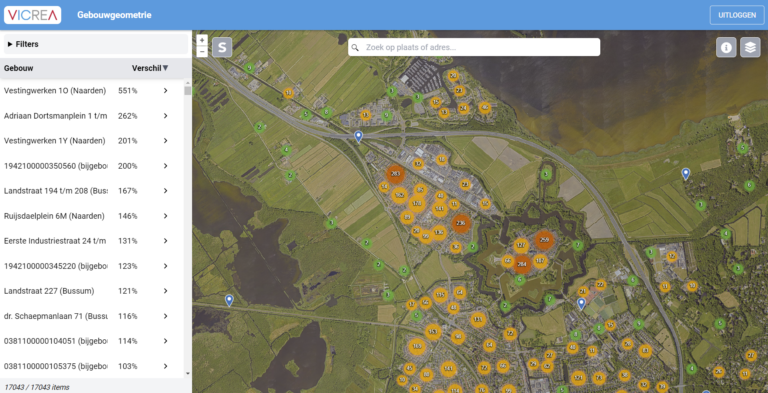Sort by the Verschil column arrow
Image resolution: width=768 pixels, height=393 pixels.
point(166,68)
